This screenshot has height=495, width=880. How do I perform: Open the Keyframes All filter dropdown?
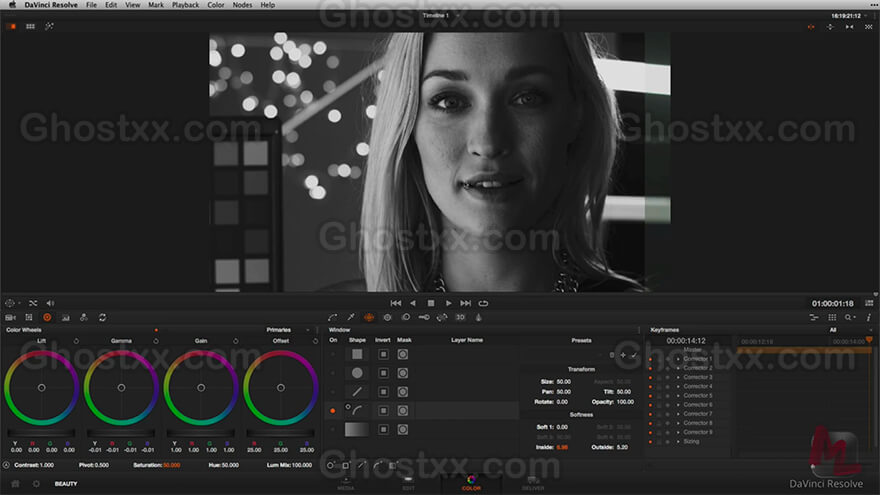(x=850, y=330)
